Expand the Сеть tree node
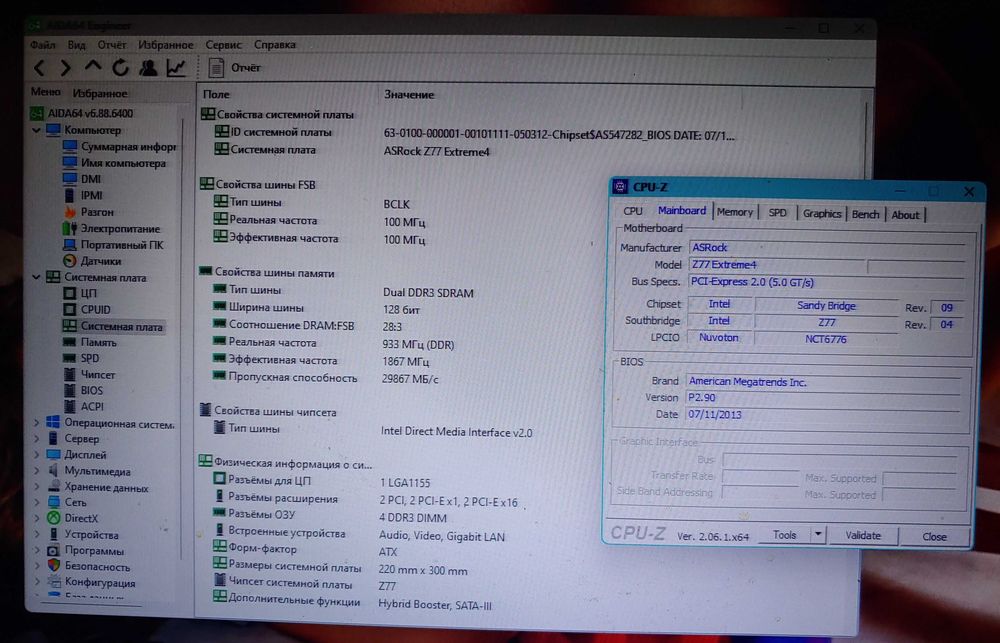Viewport: 1000px width, 643px height. click(x=36, y=503)
